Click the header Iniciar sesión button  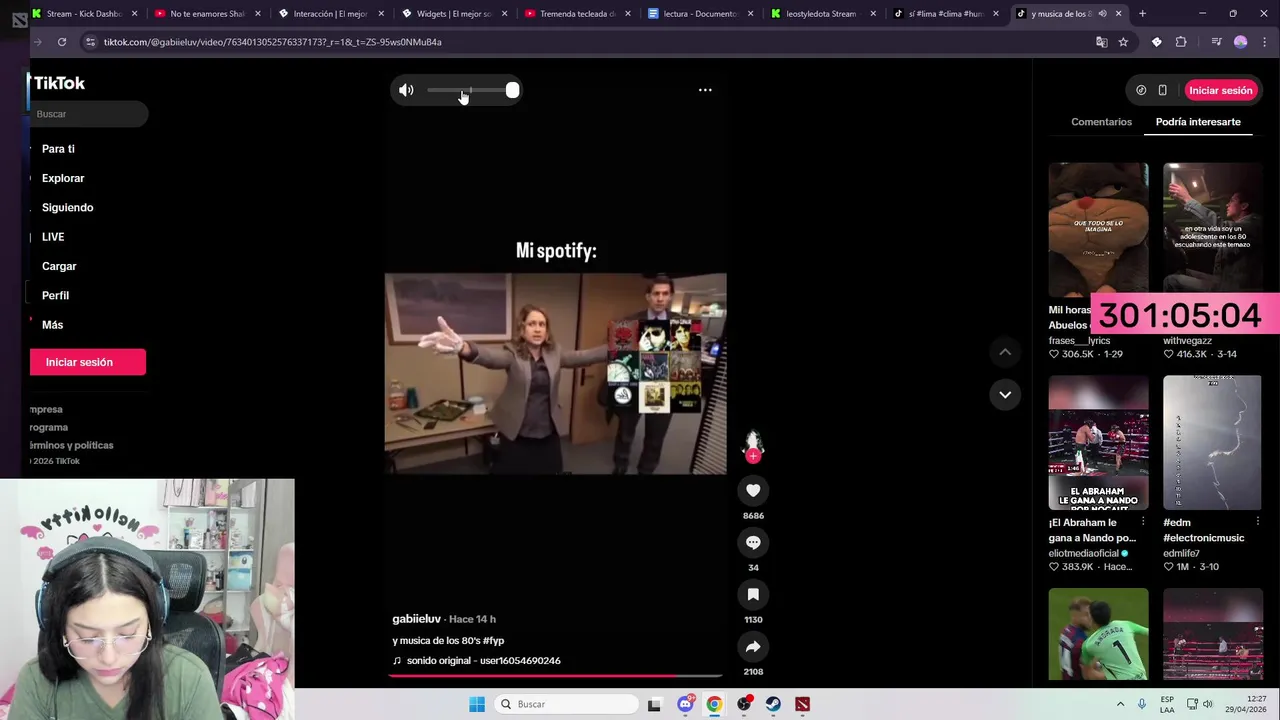tap(1220, 90)
